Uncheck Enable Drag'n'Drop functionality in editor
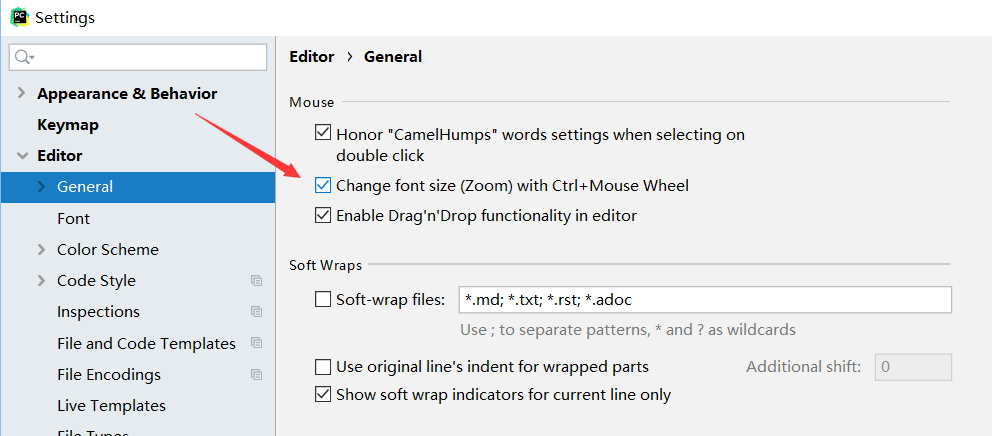The width and height of the screenshot is (992, 436). point(323,216)
